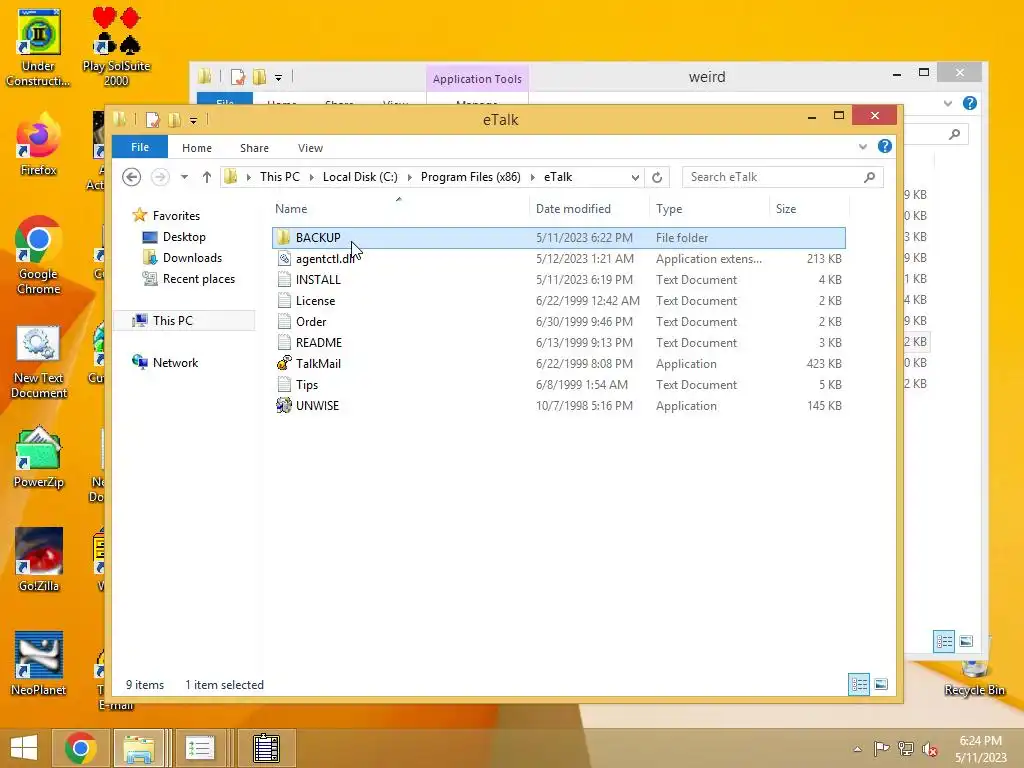Open the File tab in eTalk
The height and width of the screenshot is (768, 1024).
pyautogui.click(x=140, y=148)
